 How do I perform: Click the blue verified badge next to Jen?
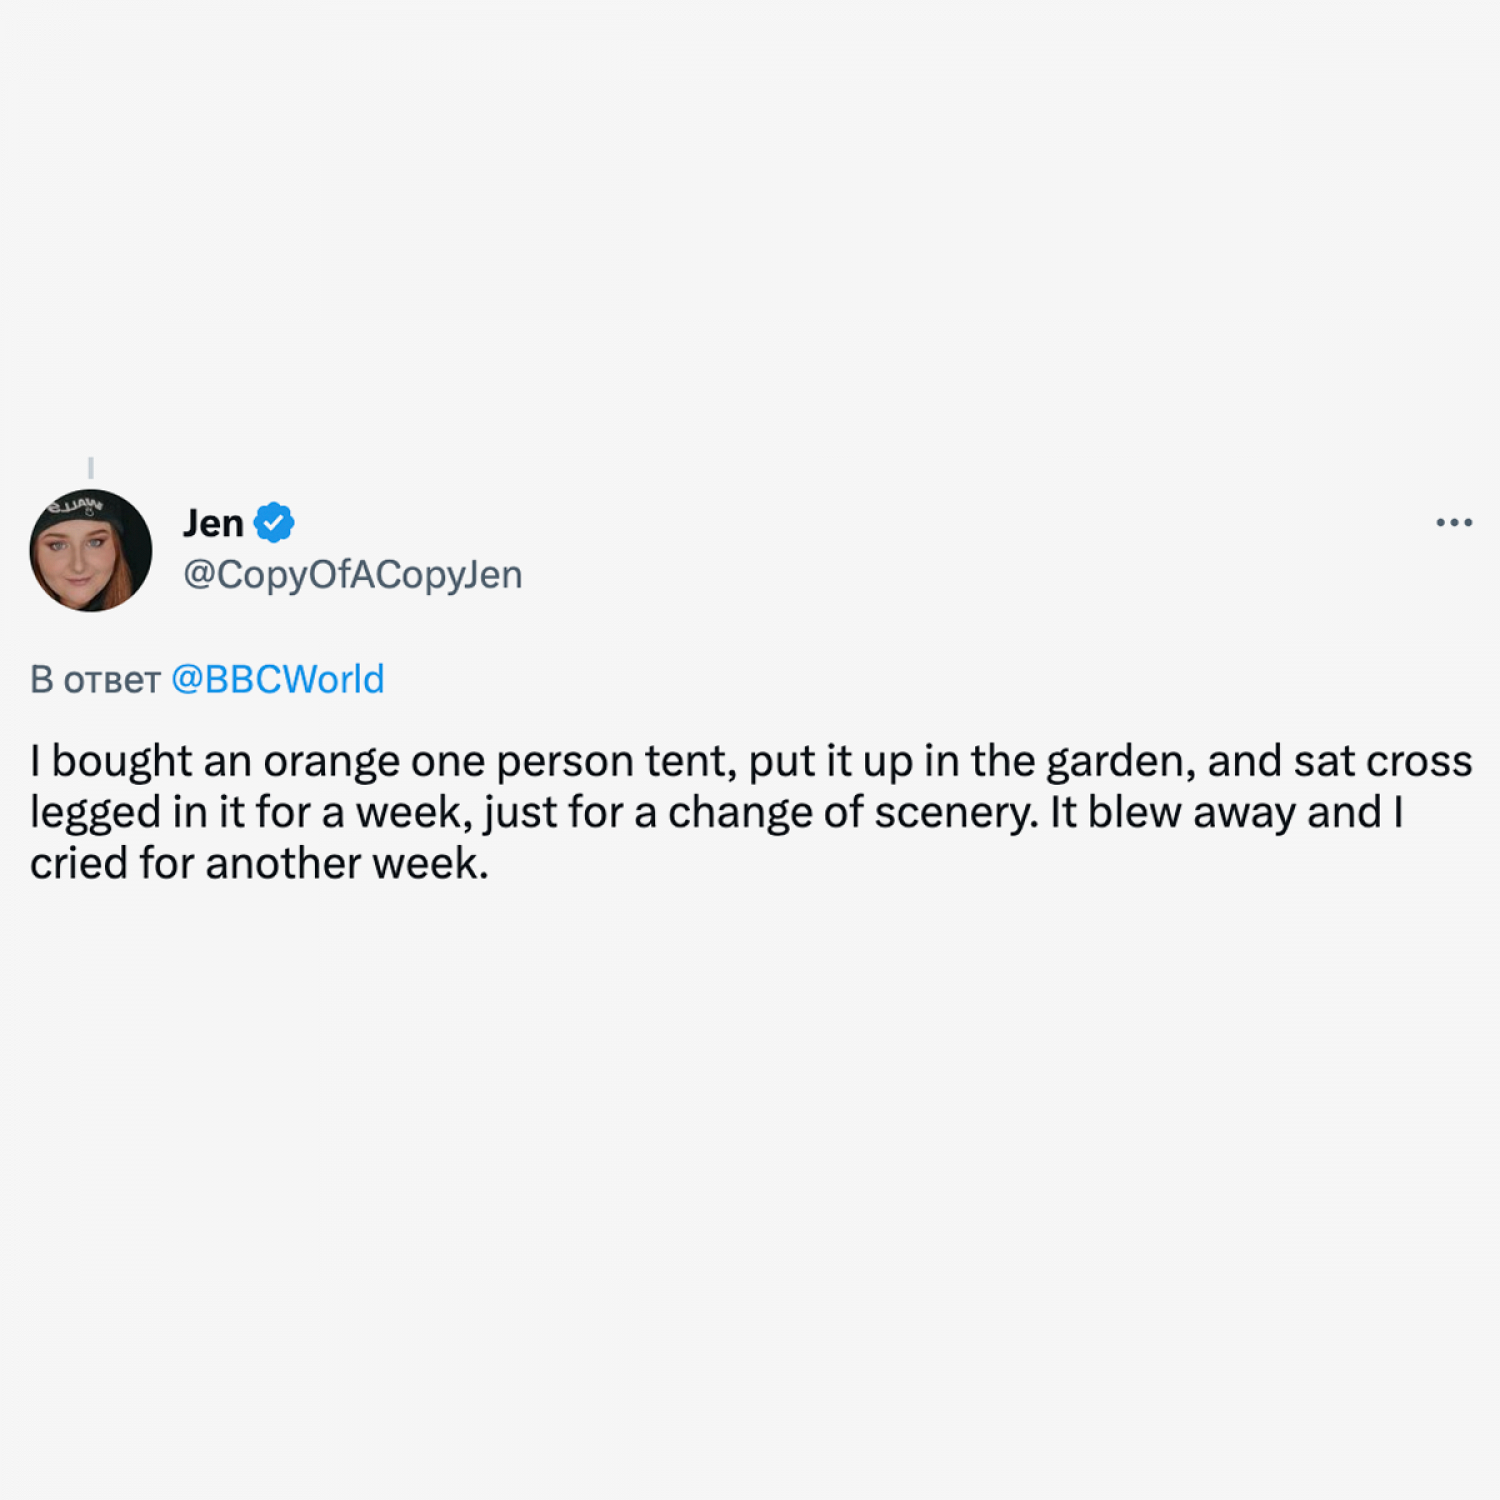(x=273, y=523)
